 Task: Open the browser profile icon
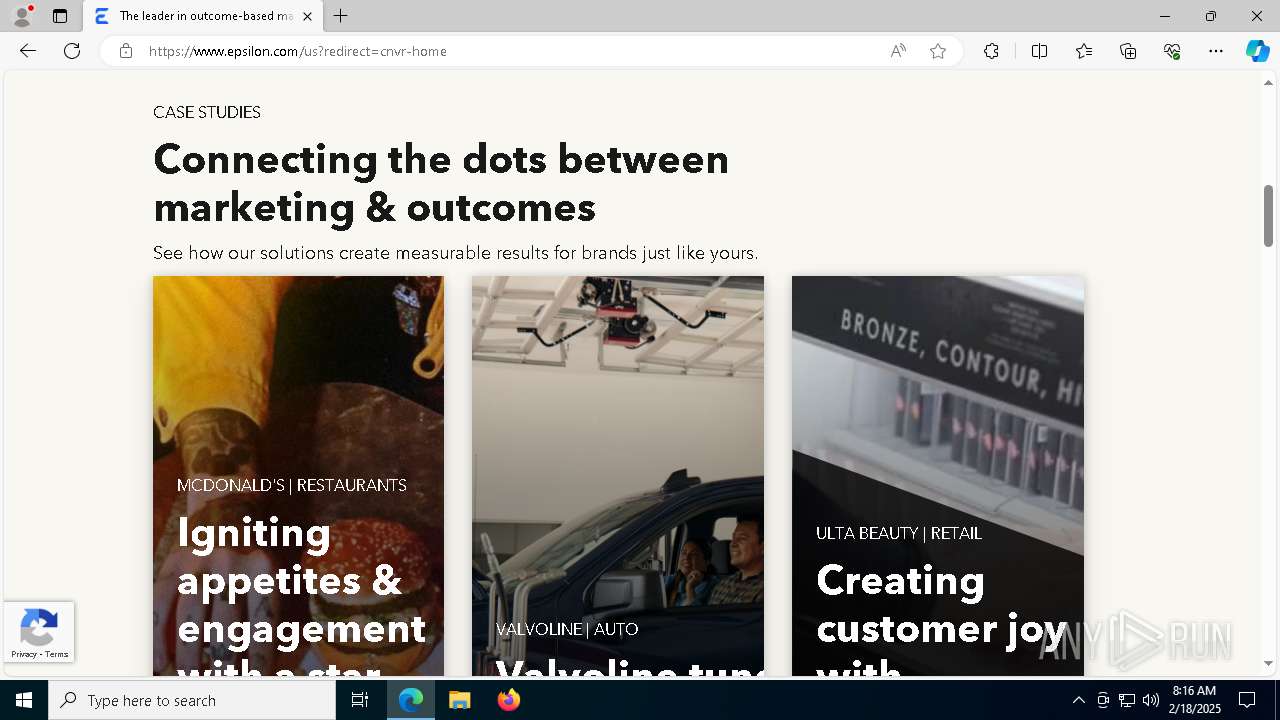(x=22, y=16)
